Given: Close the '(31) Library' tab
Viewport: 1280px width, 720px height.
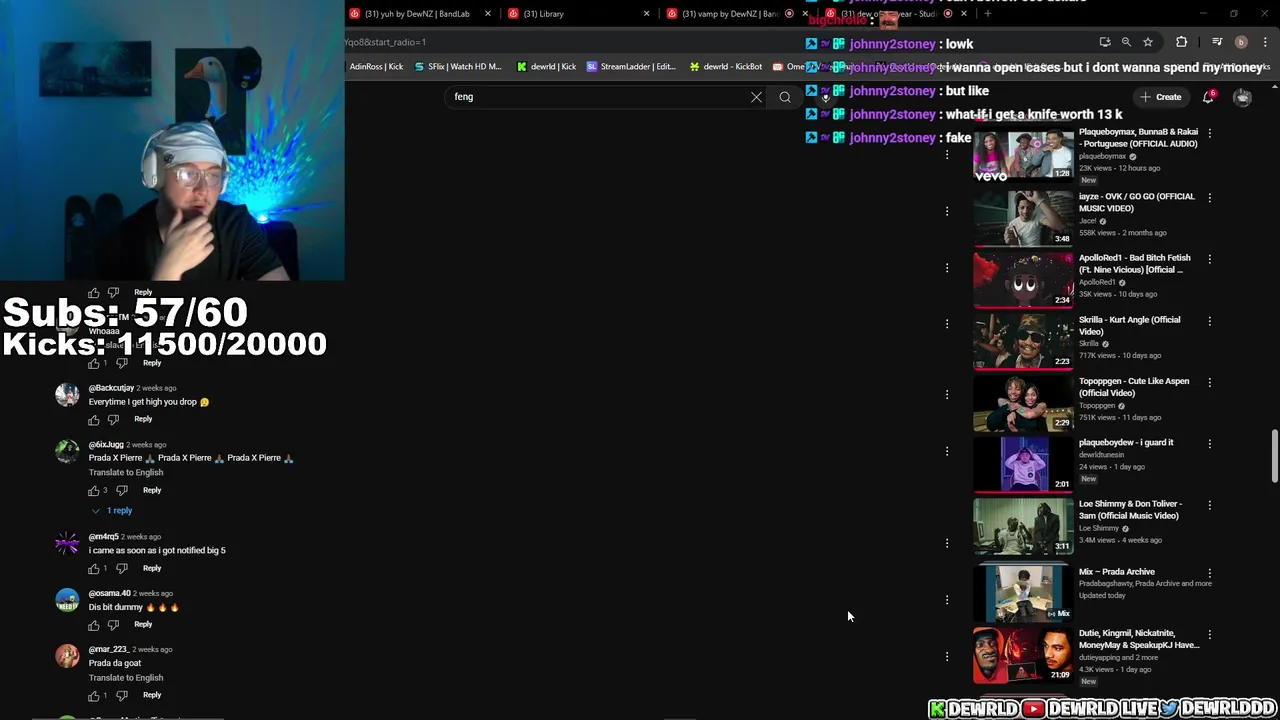Looking at the screenshot, I should tap(646, 14).
